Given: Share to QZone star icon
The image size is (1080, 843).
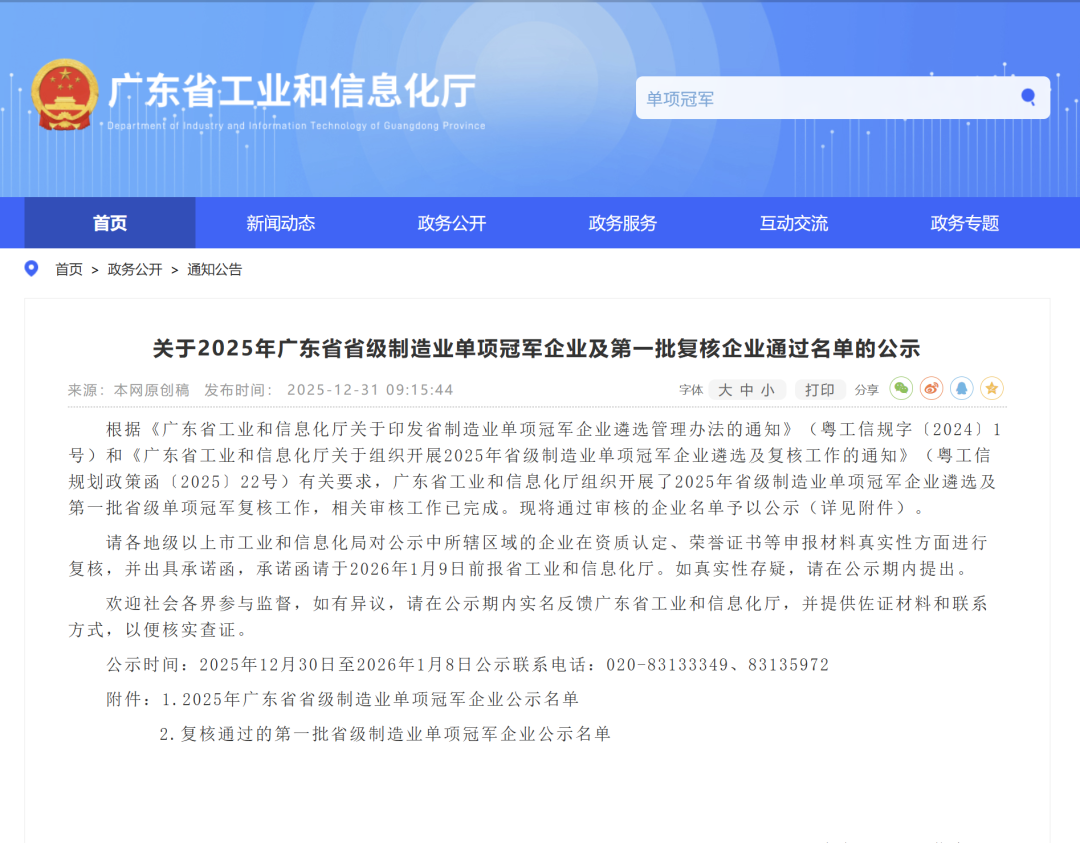Looking at the screenshot, I should click(x=992, y=389).
